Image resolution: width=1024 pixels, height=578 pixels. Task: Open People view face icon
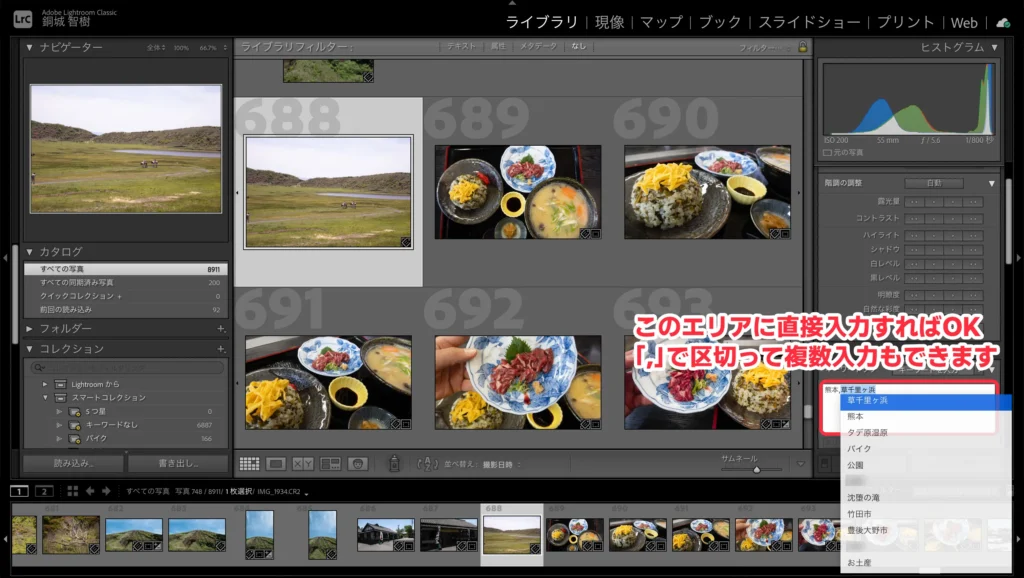click(x=357, y=464)
